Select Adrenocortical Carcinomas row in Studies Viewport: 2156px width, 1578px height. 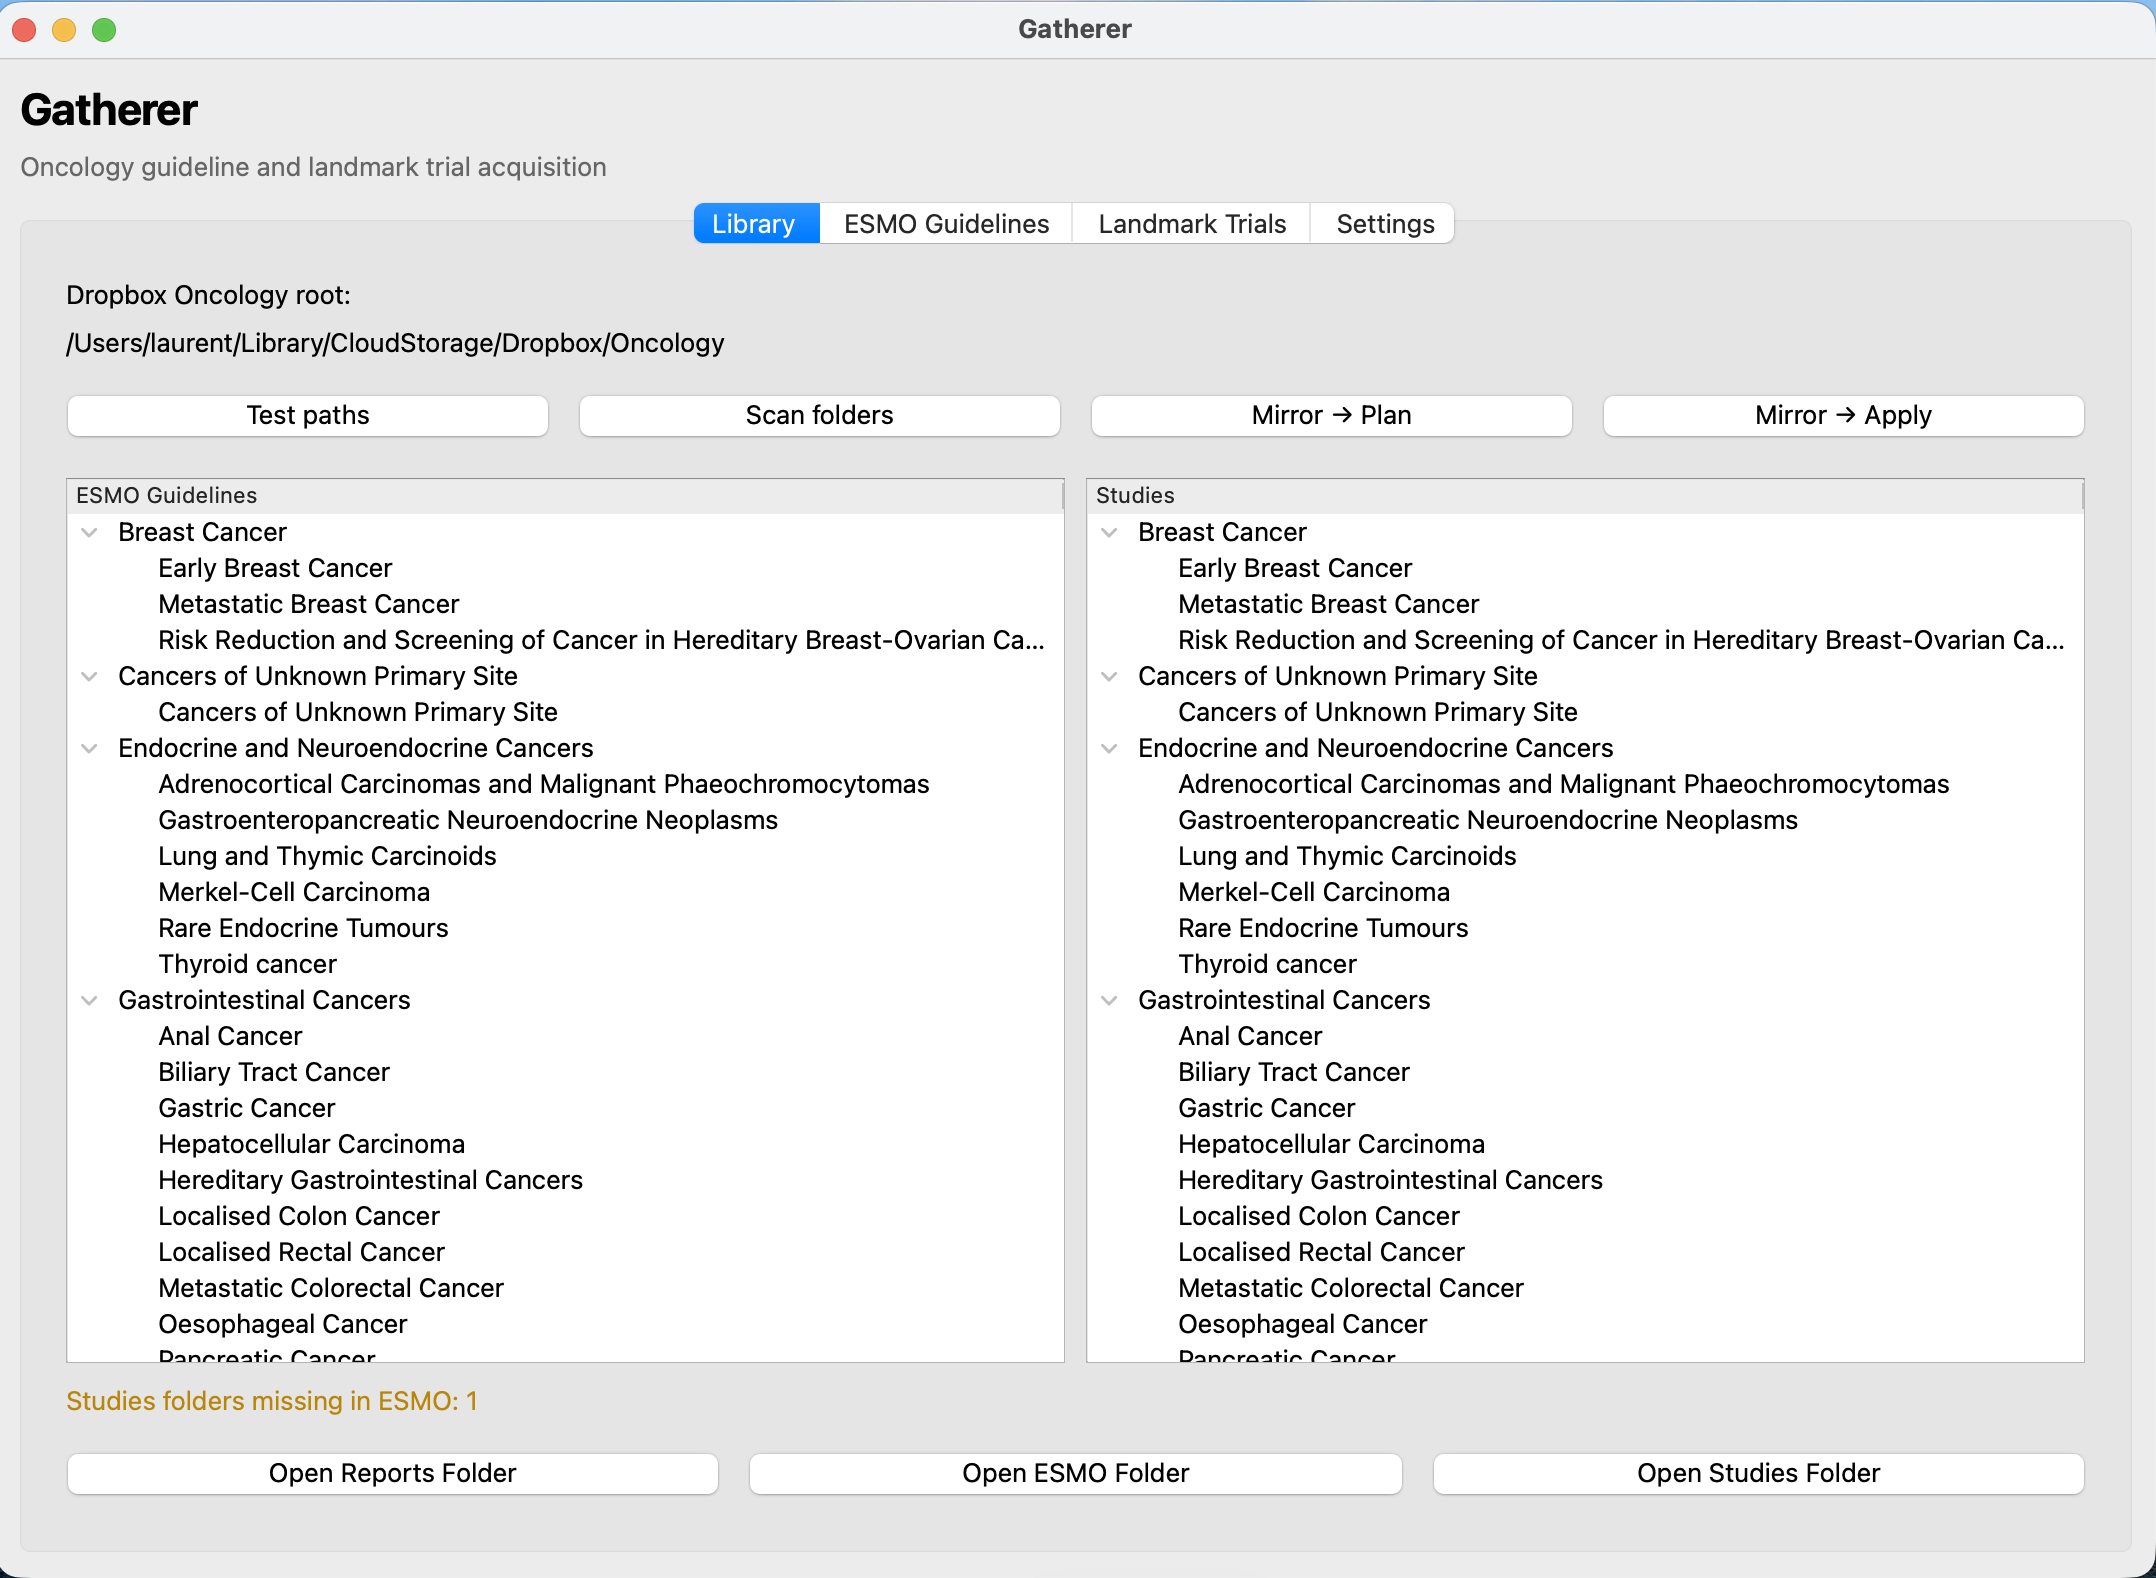pos(1585,784)
